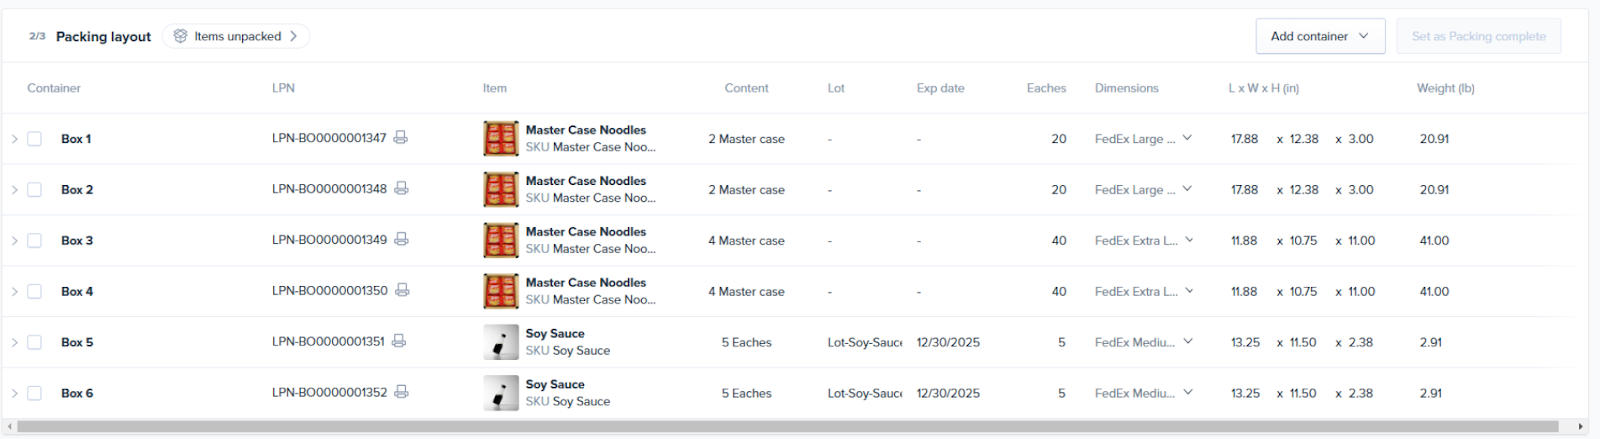The width and height of the screenshot is (1600, 439).
Task: Select the Box 1 checkbox
Action: (x=35, y=139)
